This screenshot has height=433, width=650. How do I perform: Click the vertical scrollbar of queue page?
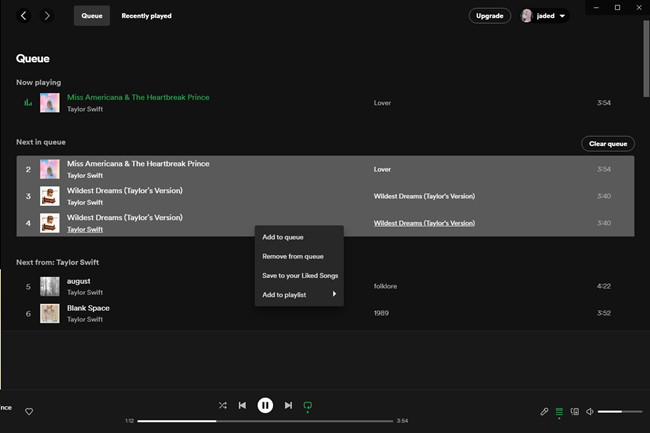pyautogui.click(x=646, y=59)
